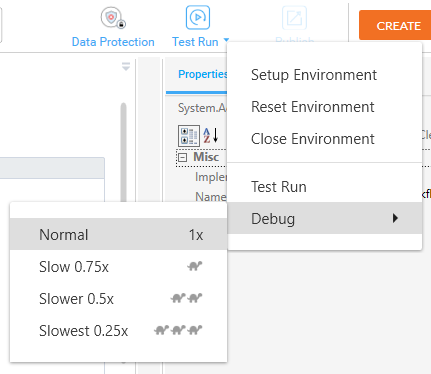Click the orange CREATE button
This screenshot has height=374, width=431.
(x=395, y=25)
